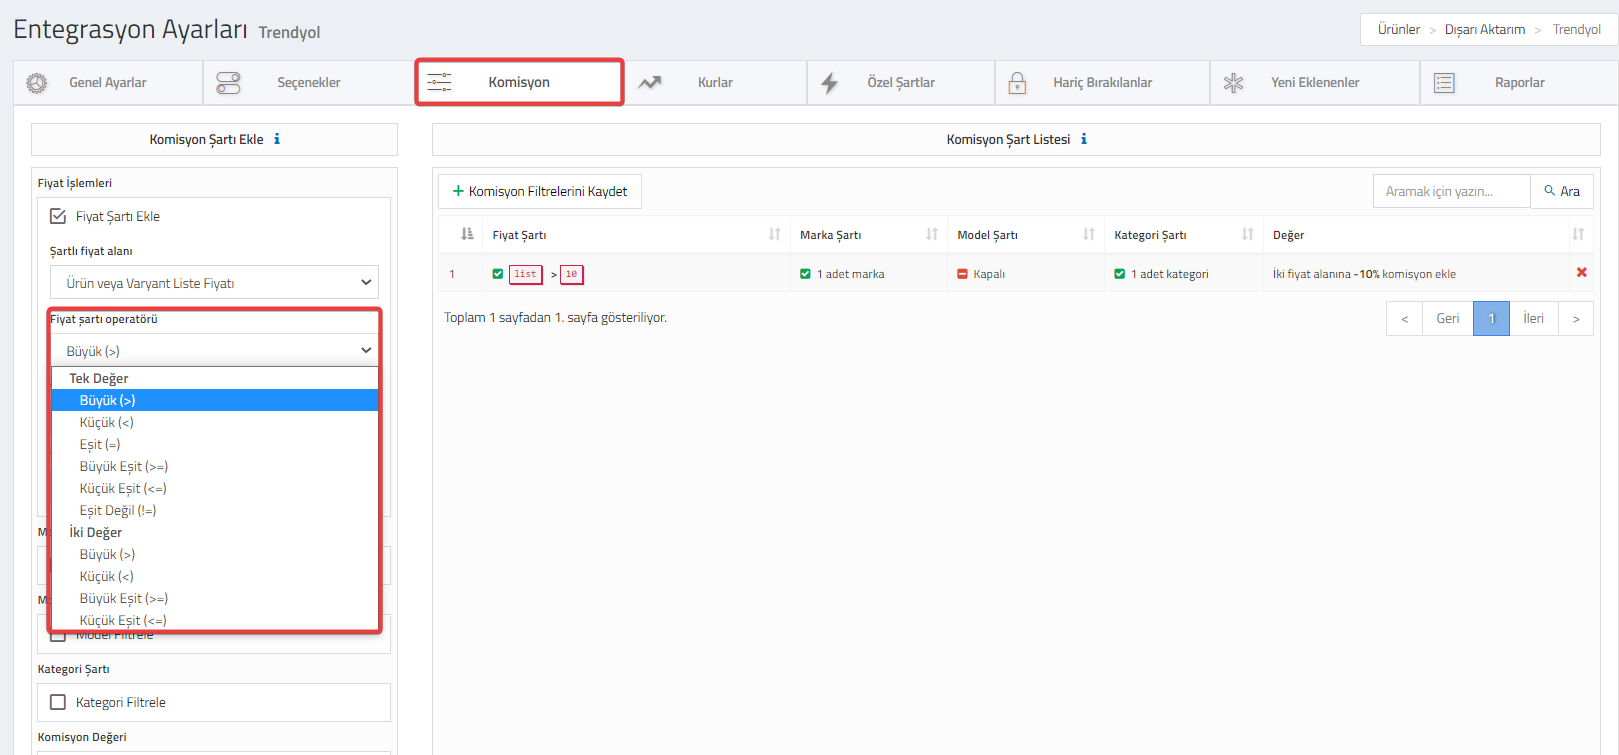Switch to the Seçenekler tab
The width and height of the screenshot is (1619, 755).
pyautogui.click(x=309, y=83)
